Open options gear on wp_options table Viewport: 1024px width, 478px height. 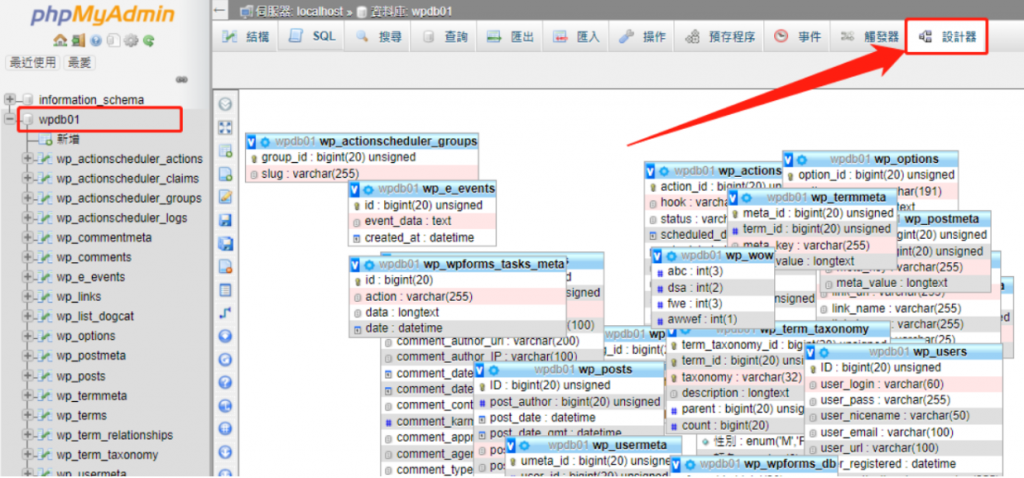coord(802,159)
